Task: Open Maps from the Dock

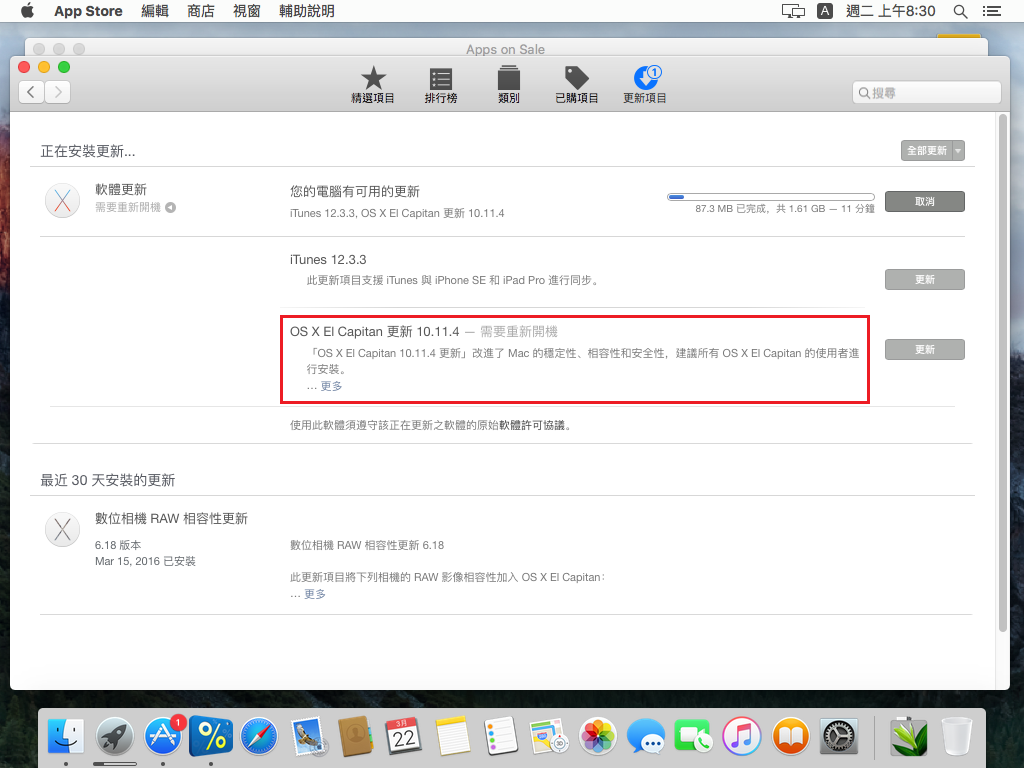Action: tap(549, 736)
